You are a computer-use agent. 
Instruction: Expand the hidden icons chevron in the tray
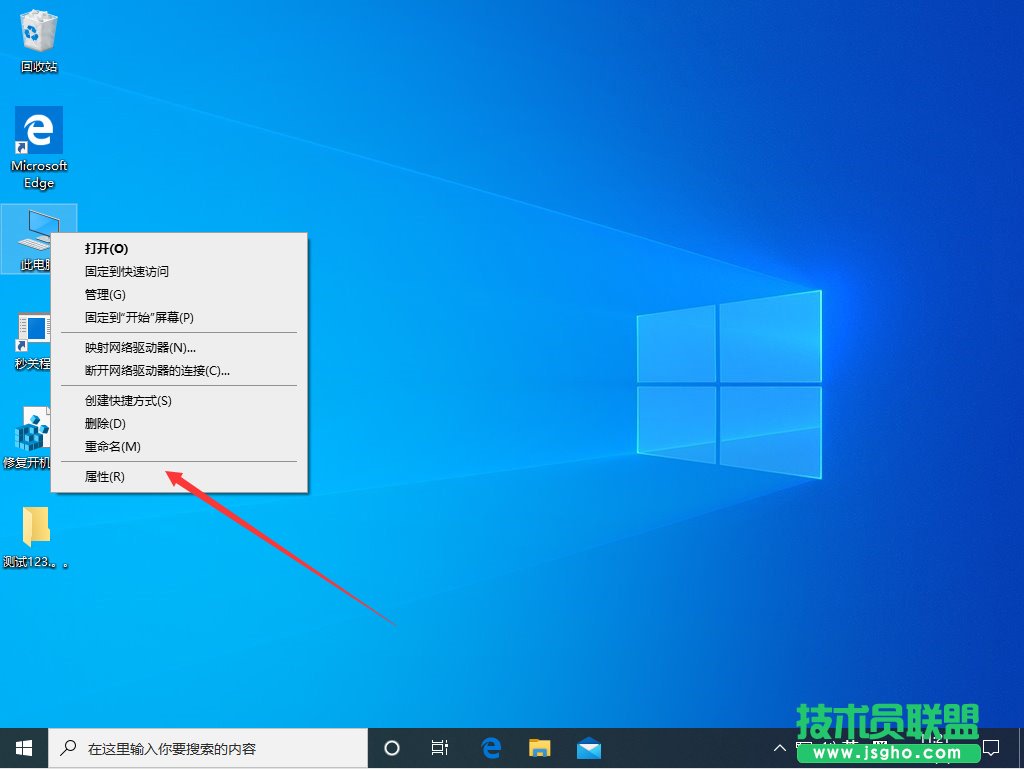pos(779,747)
